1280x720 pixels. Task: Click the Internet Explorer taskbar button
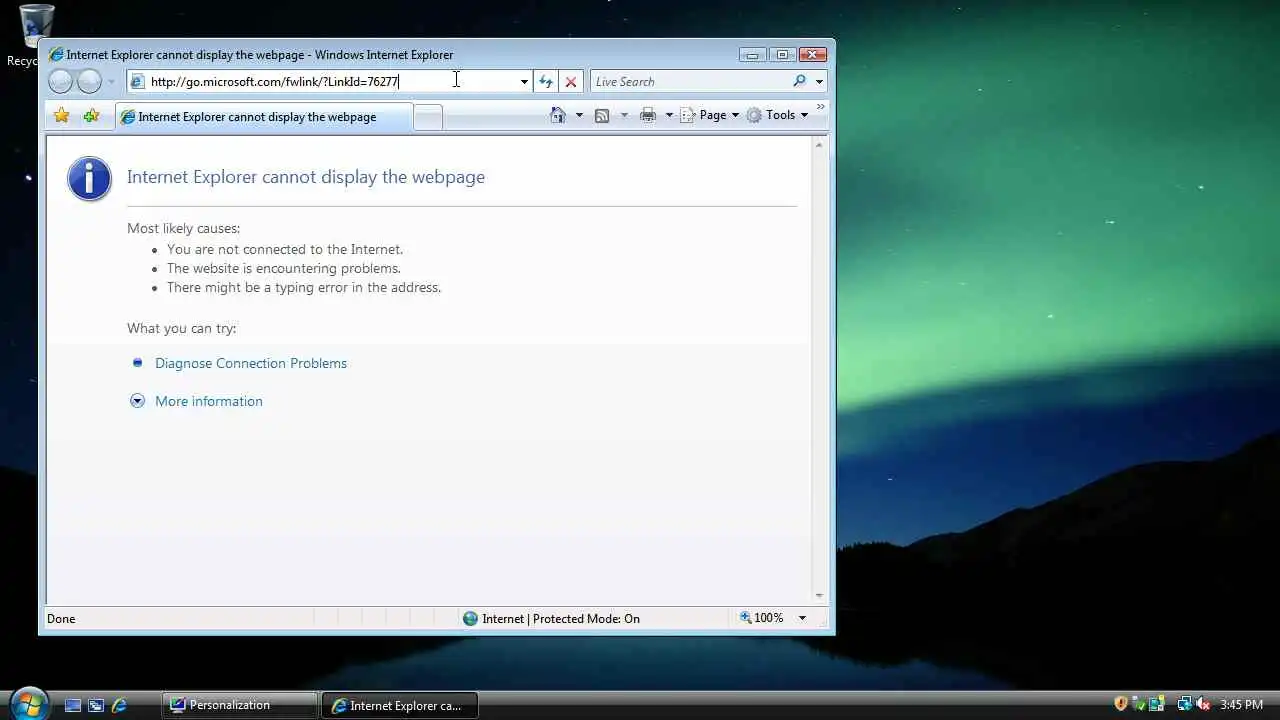[400, 705]
